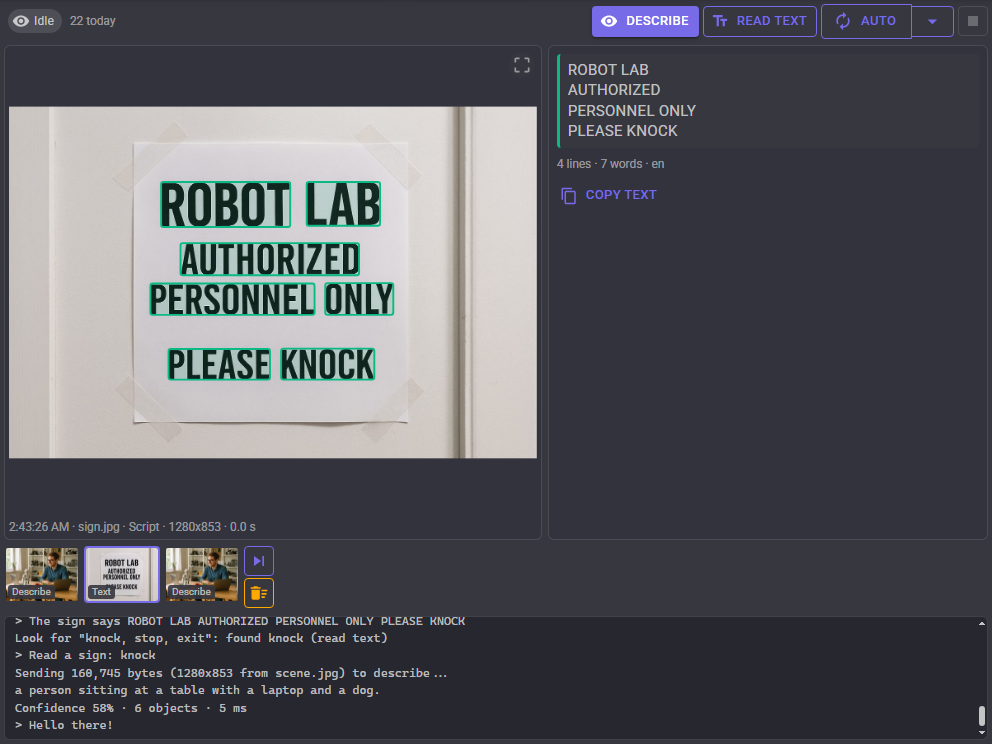This screenshot has height=744, width=992.
Task: Click the detected word ONLY box
Action: [x=359, y=299]
